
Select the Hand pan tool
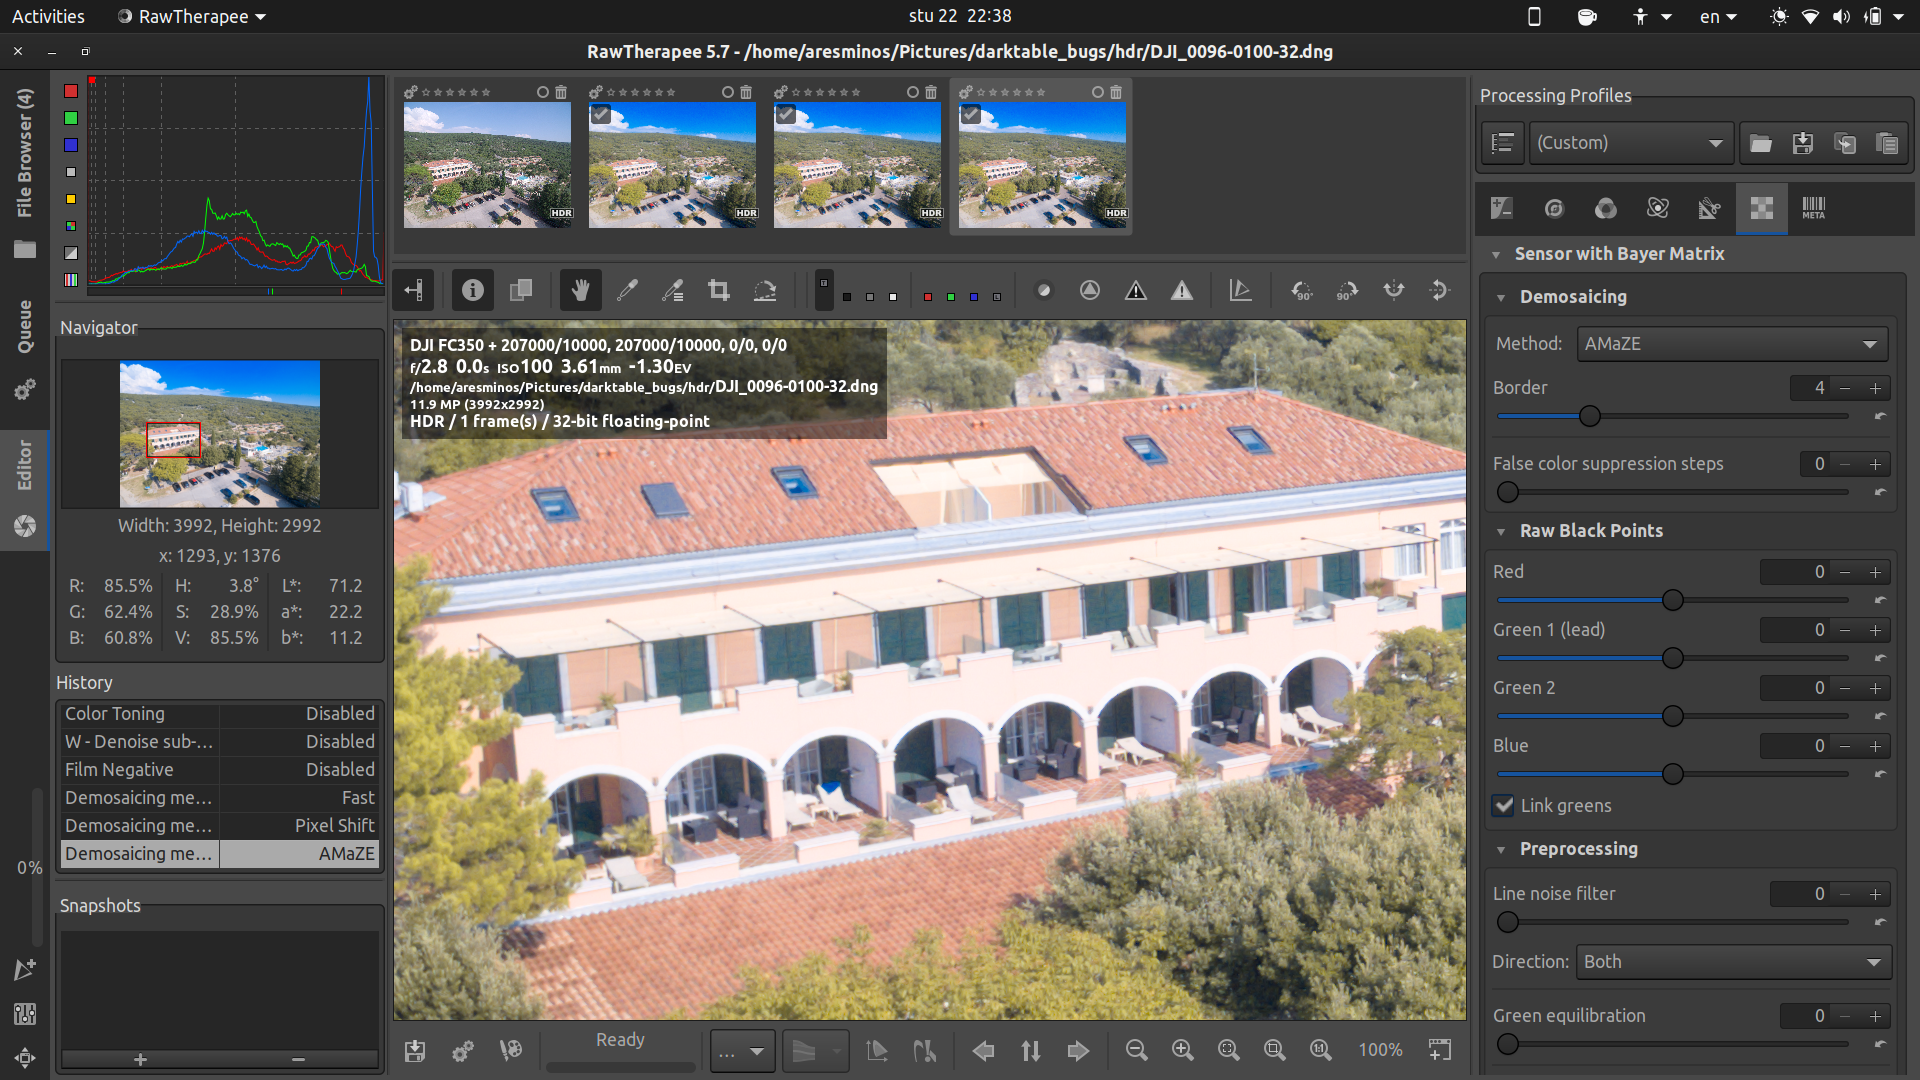[579, 290]
